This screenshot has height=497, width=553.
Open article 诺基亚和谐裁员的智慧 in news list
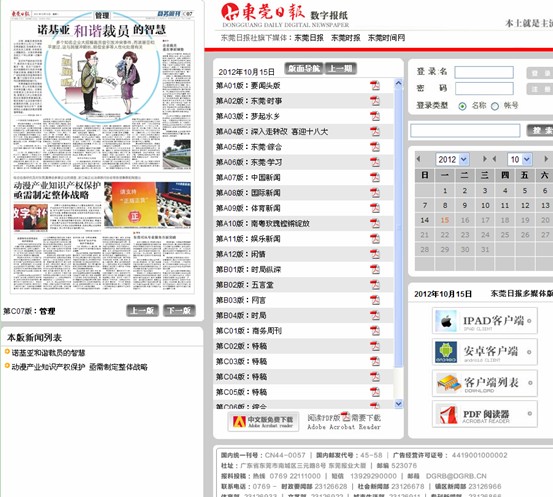tap(48, 352)
